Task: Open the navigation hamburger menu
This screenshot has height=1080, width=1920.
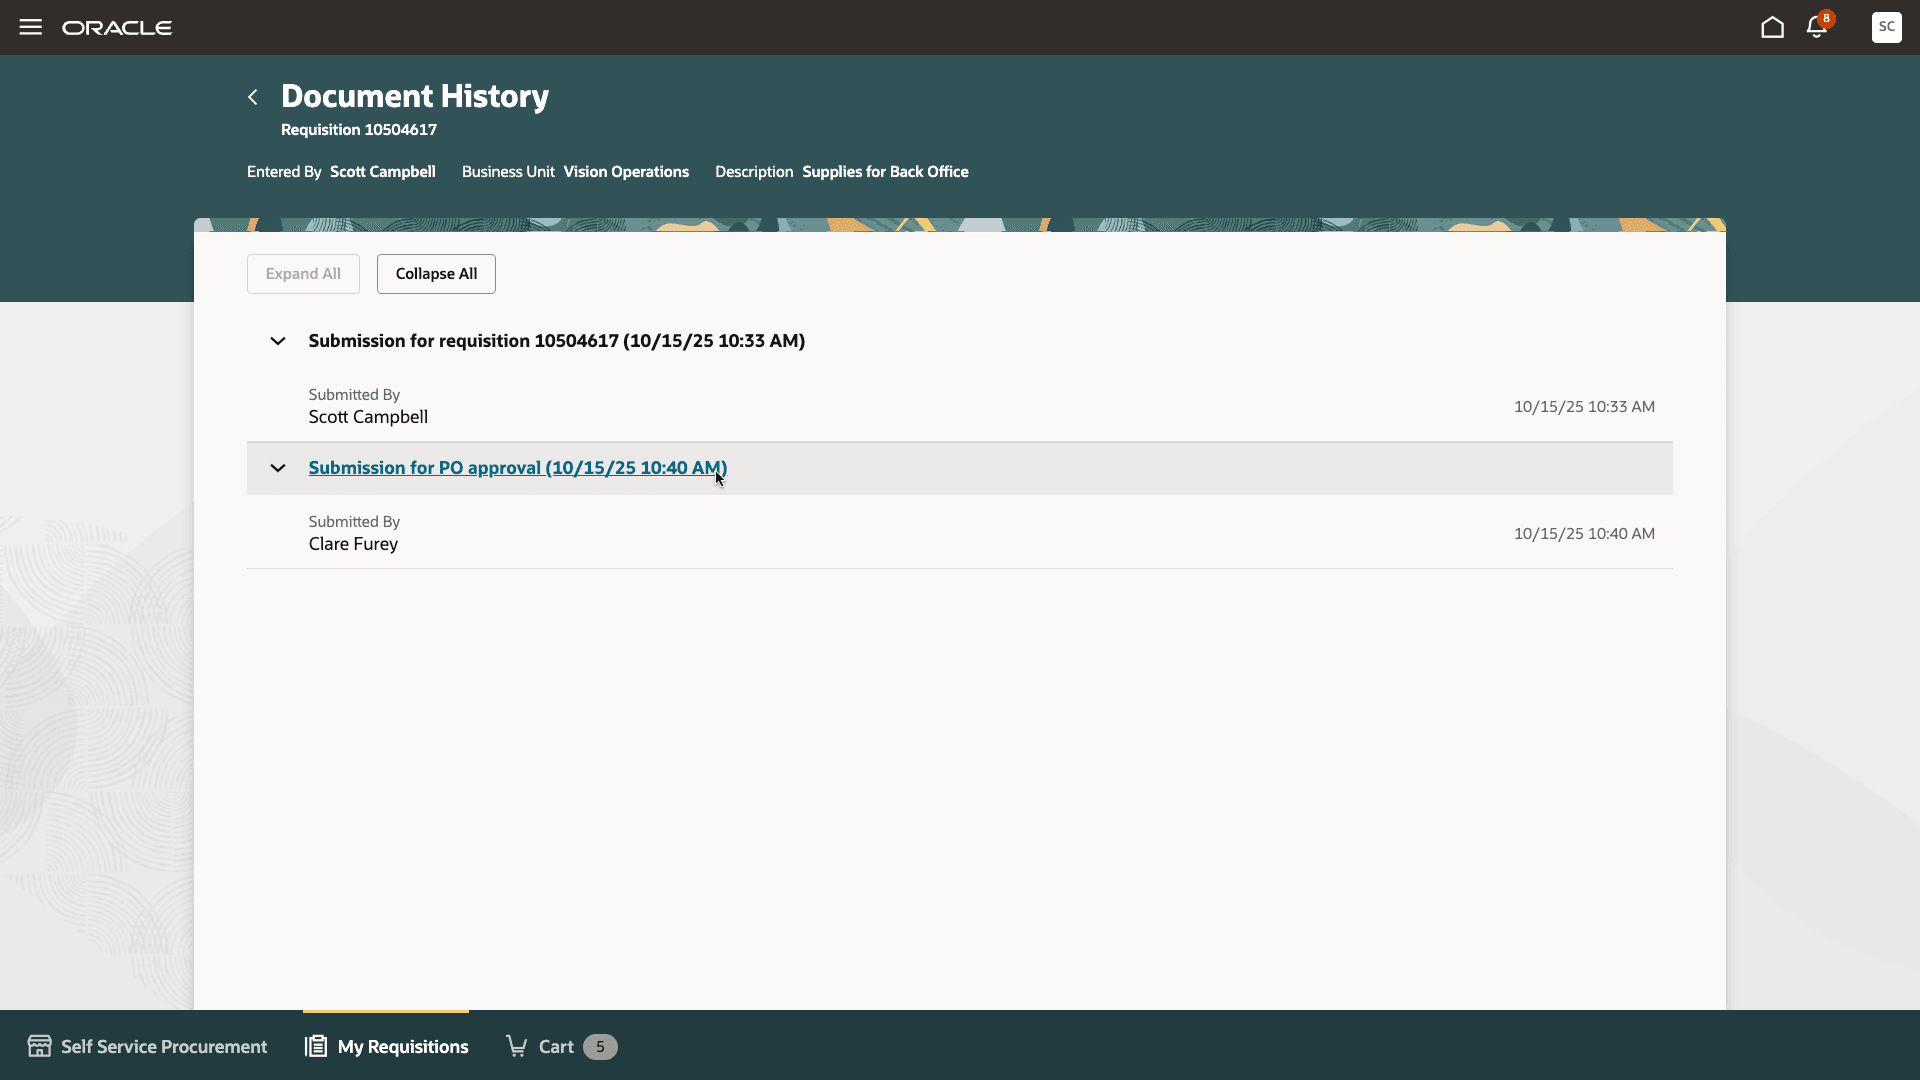Action: click(30, 27)
